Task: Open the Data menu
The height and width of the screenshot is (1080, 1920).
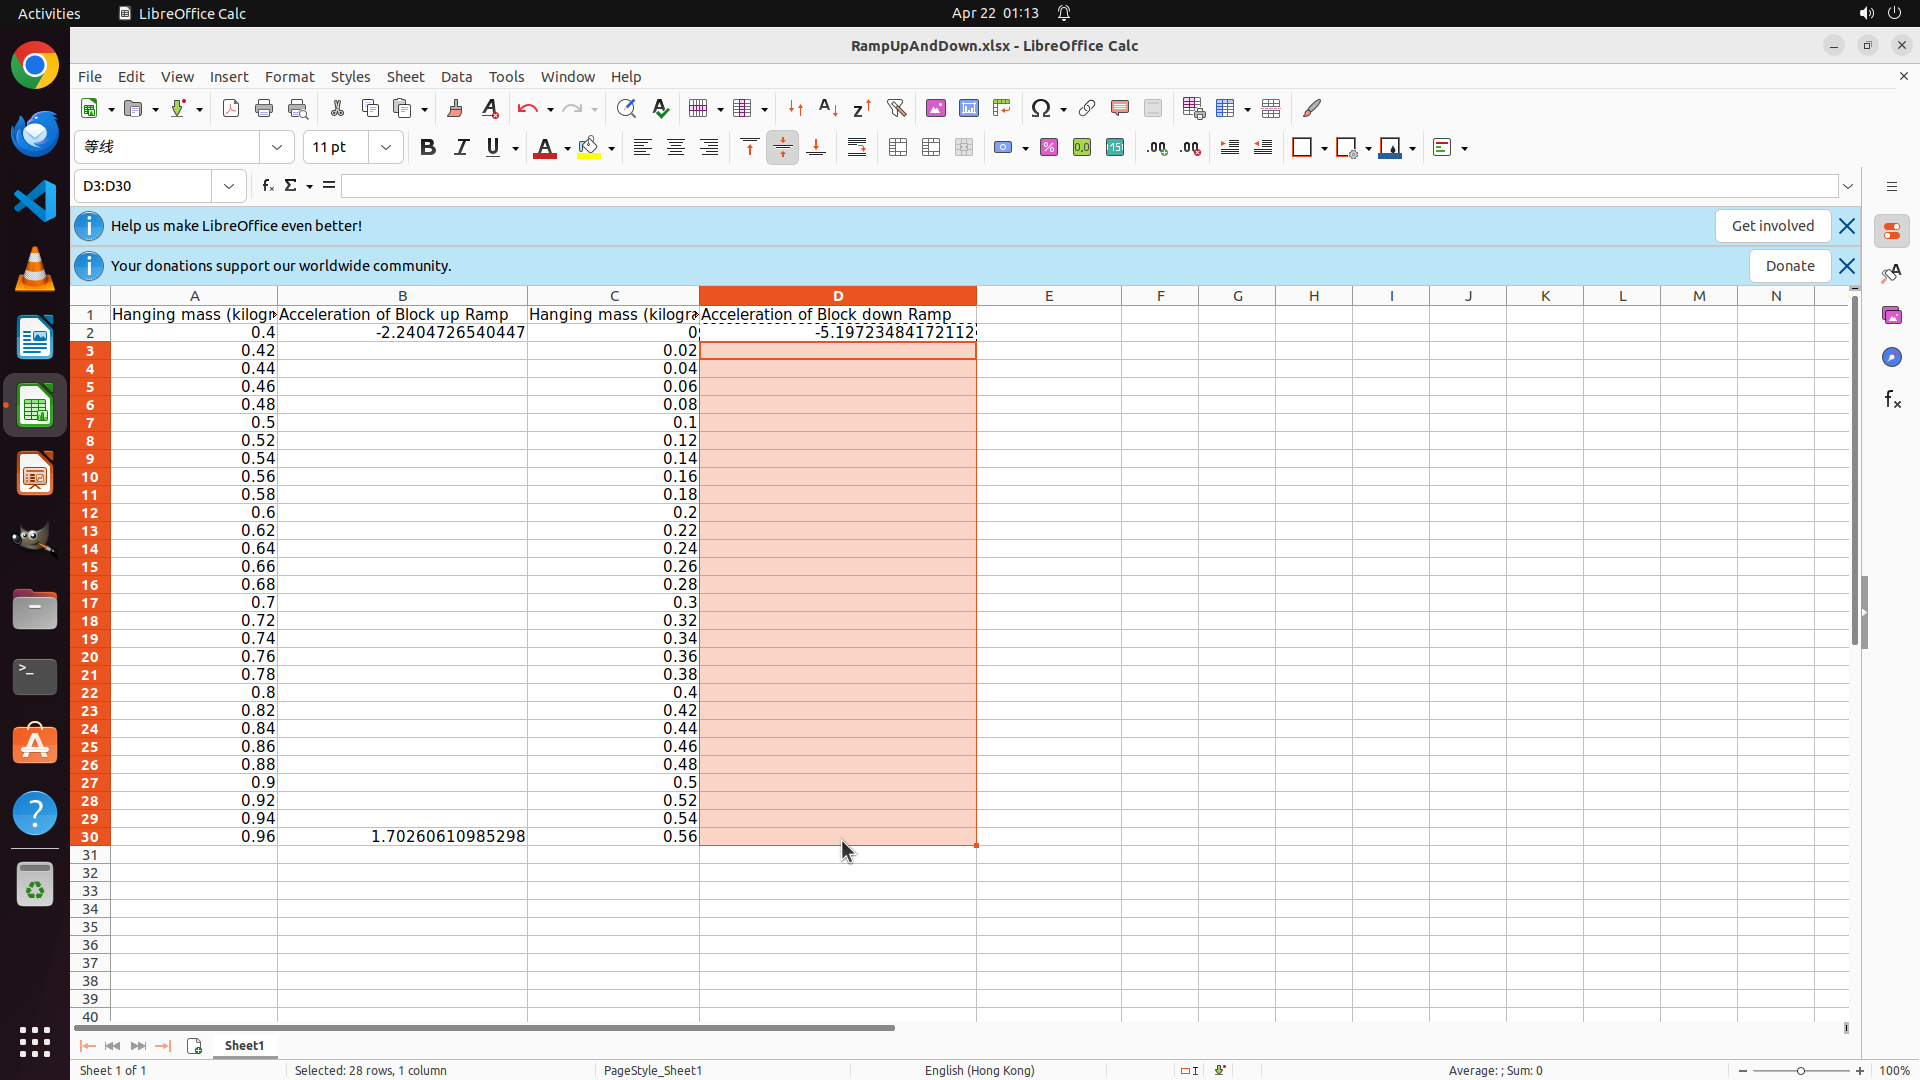Action: point(456,77)
